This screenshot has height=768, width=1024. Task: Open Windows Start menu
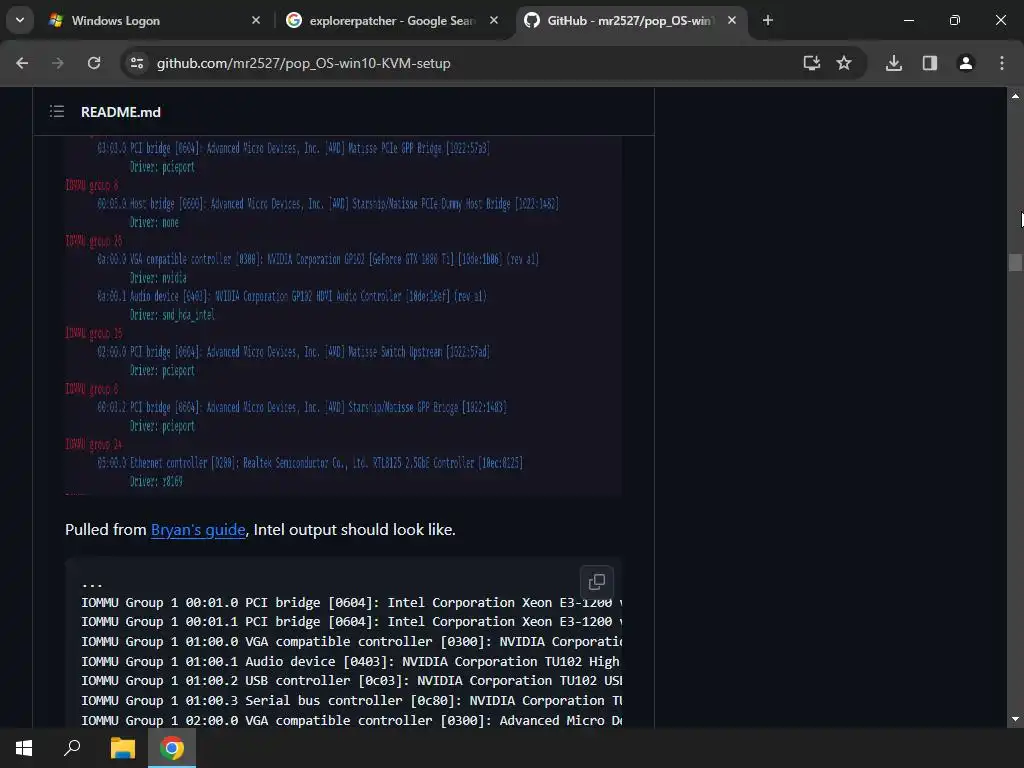point(24,748)
